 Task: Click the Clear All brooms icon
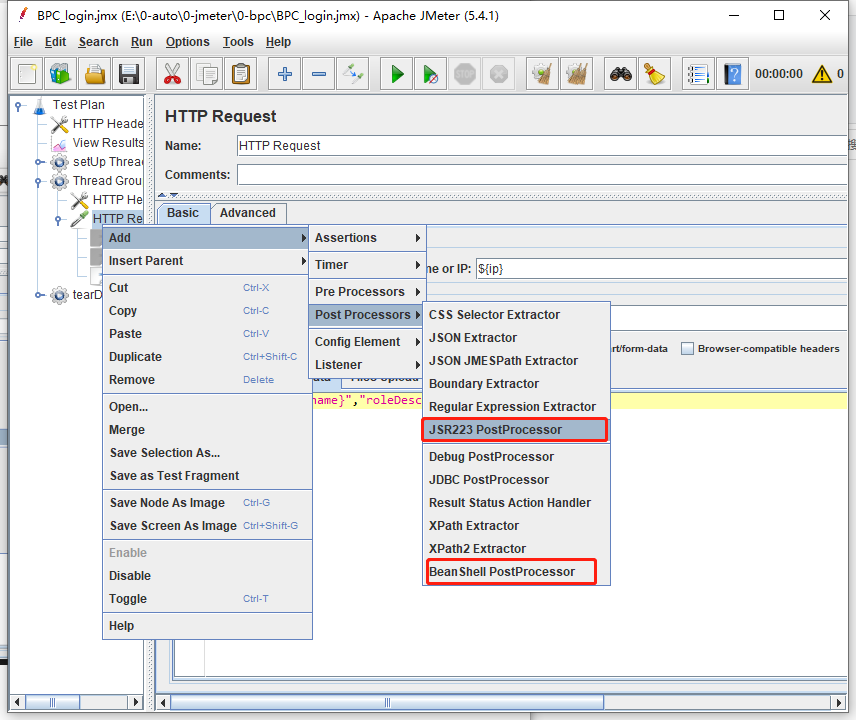[576, 74]
